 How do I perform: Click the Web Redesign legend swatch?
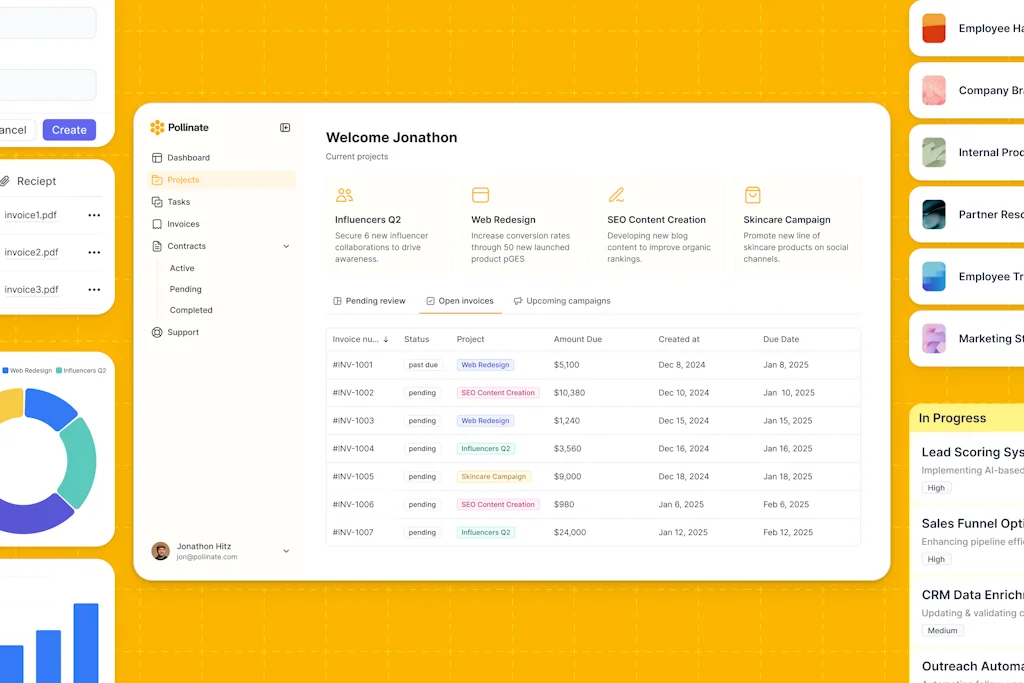(5, 370)
